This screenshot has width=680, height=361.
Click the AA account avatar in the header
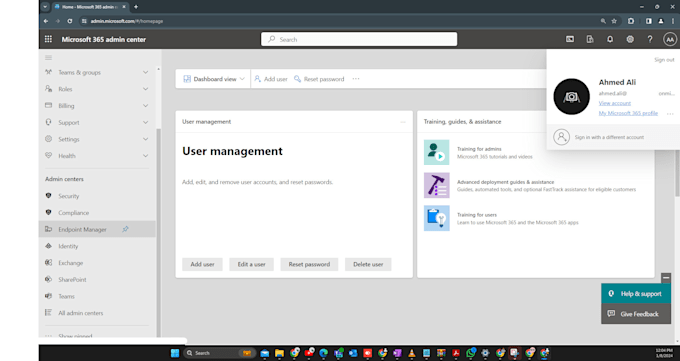pyautogui.click(x=670, y=39)
